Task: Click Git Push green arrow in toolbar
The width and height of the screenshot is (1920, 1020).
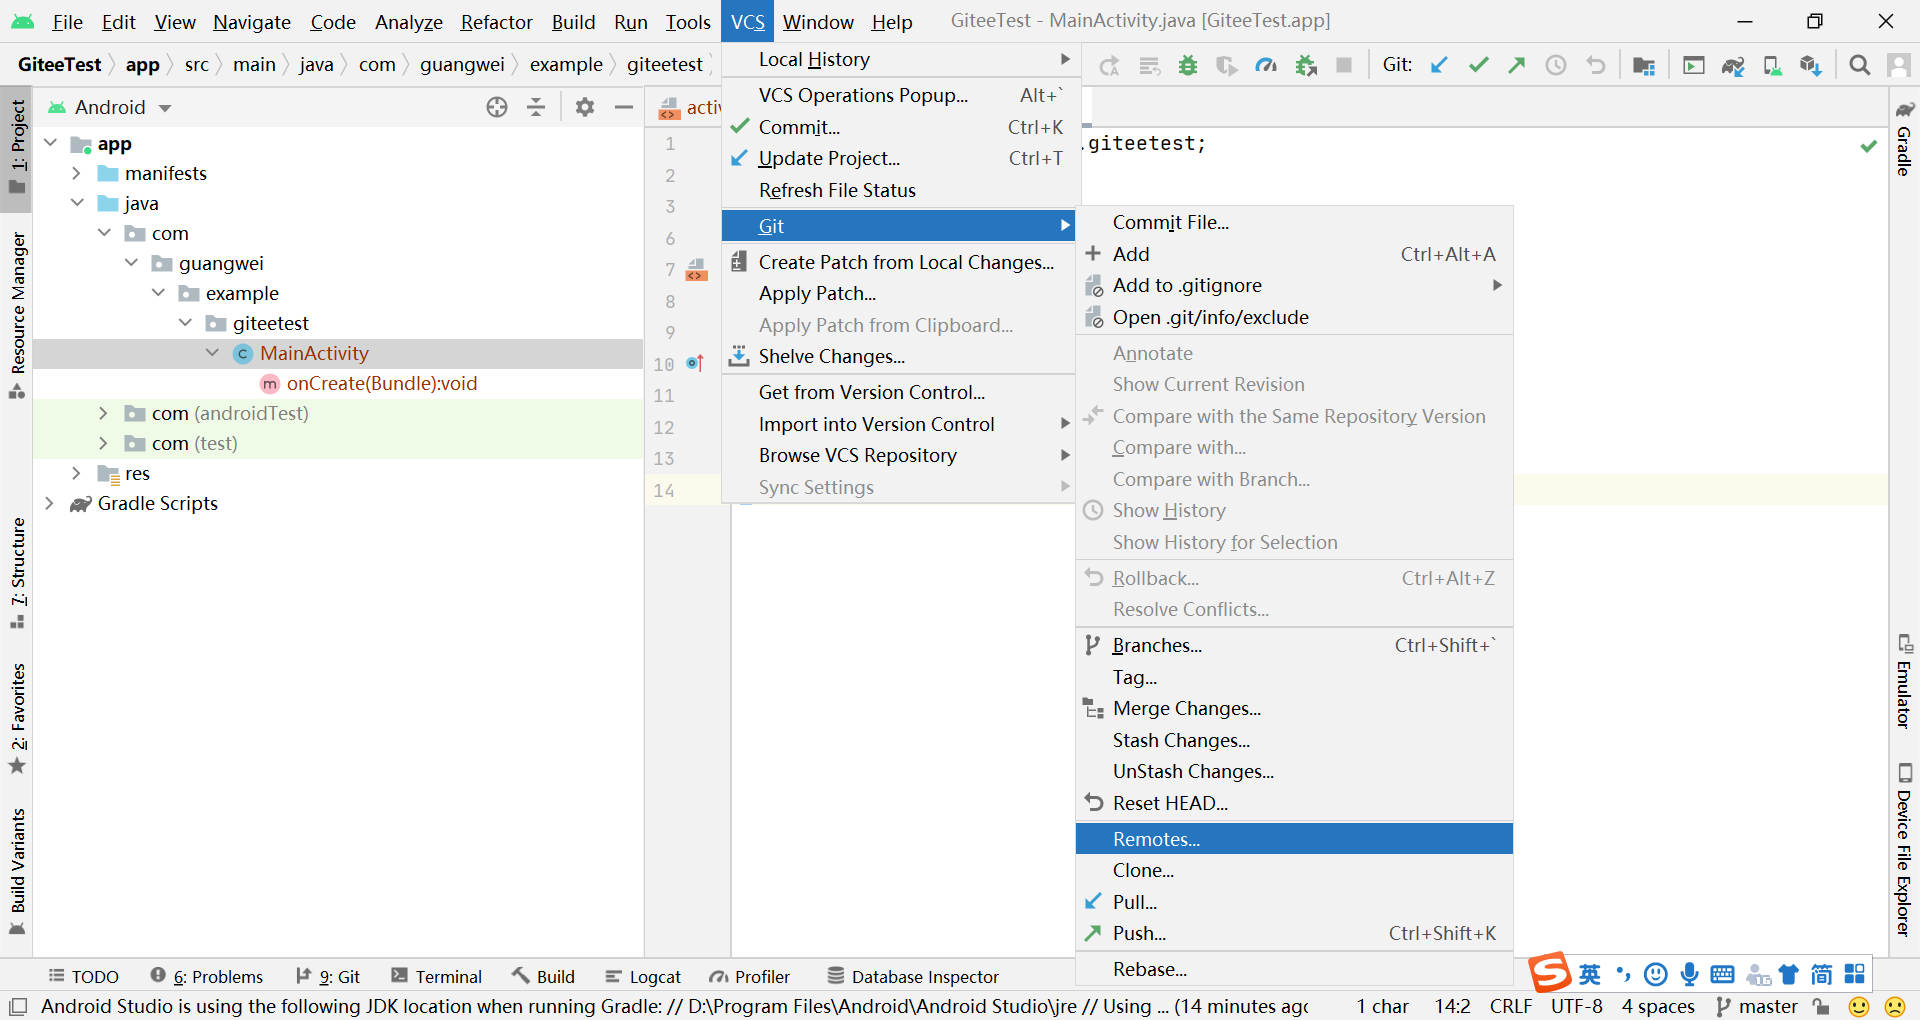Action: (x=1517, y=65)
